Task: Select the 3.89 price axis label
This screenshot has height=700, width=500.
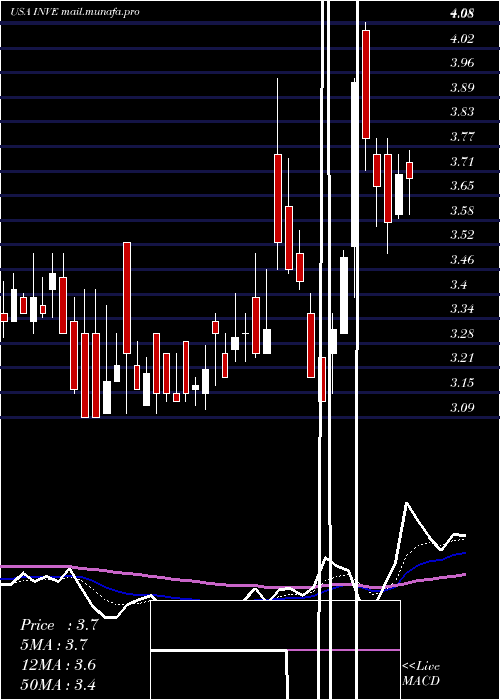Action: pos(462,88)
